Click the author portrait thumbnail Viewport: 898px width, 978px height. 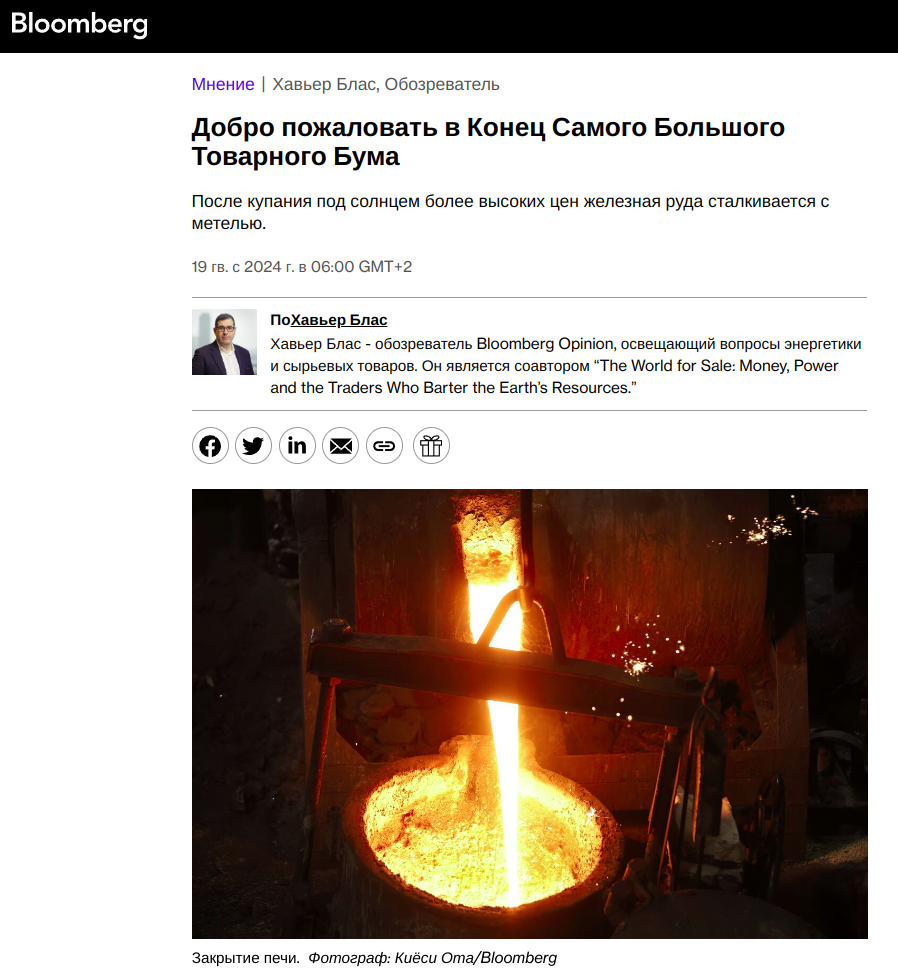pyautogui.click(x=224, y=342)
